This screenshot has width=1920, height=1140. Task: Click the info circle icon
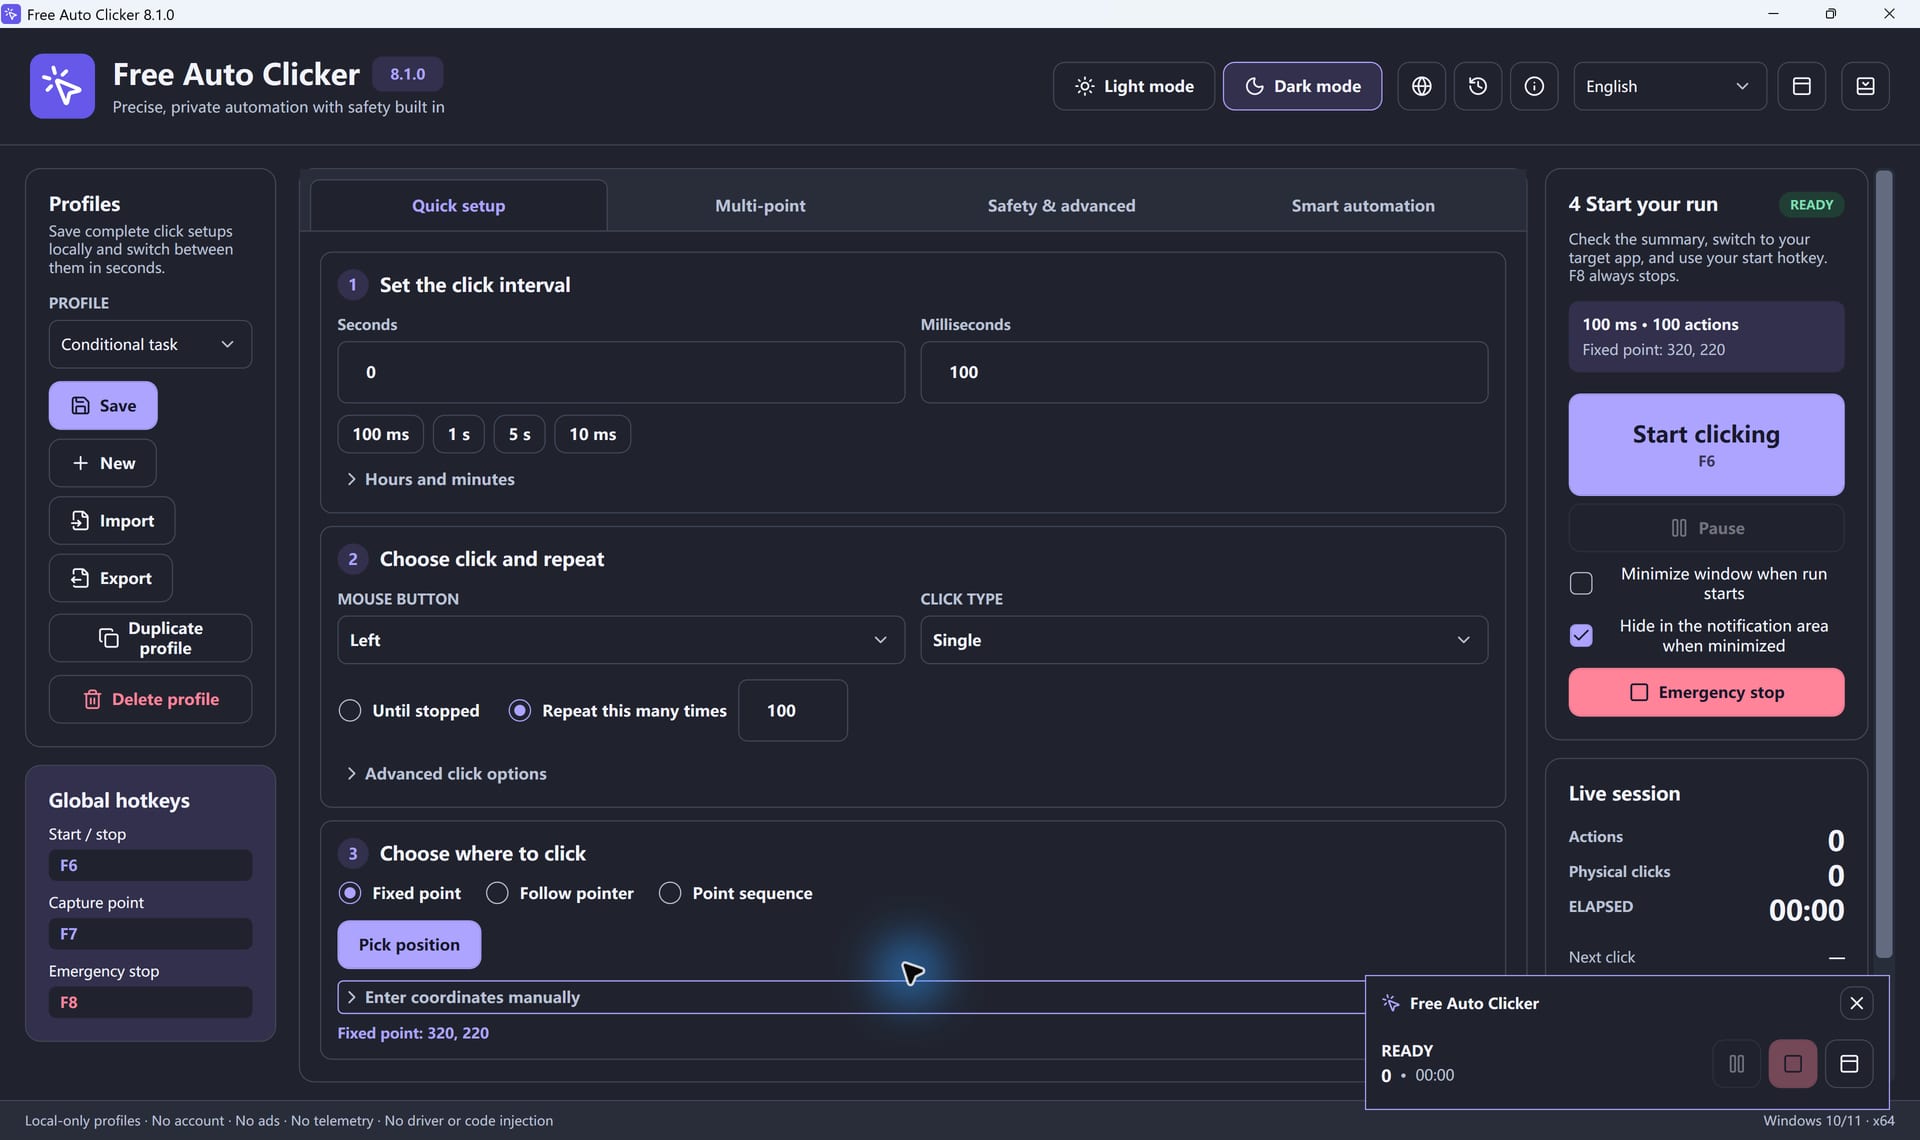(x=1534, y=86)
